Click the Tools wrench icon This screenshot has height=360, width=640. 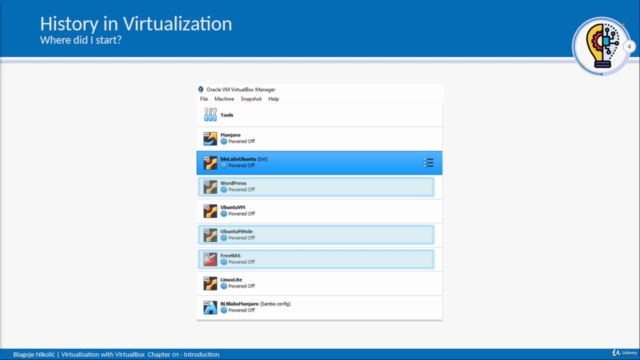pos(210,115)
